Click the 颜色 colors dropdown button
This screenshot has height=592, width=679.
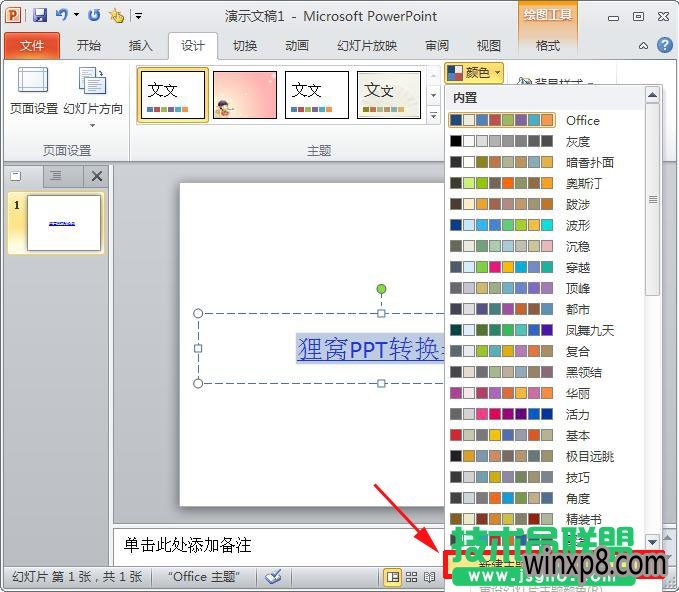click(474, 72)
